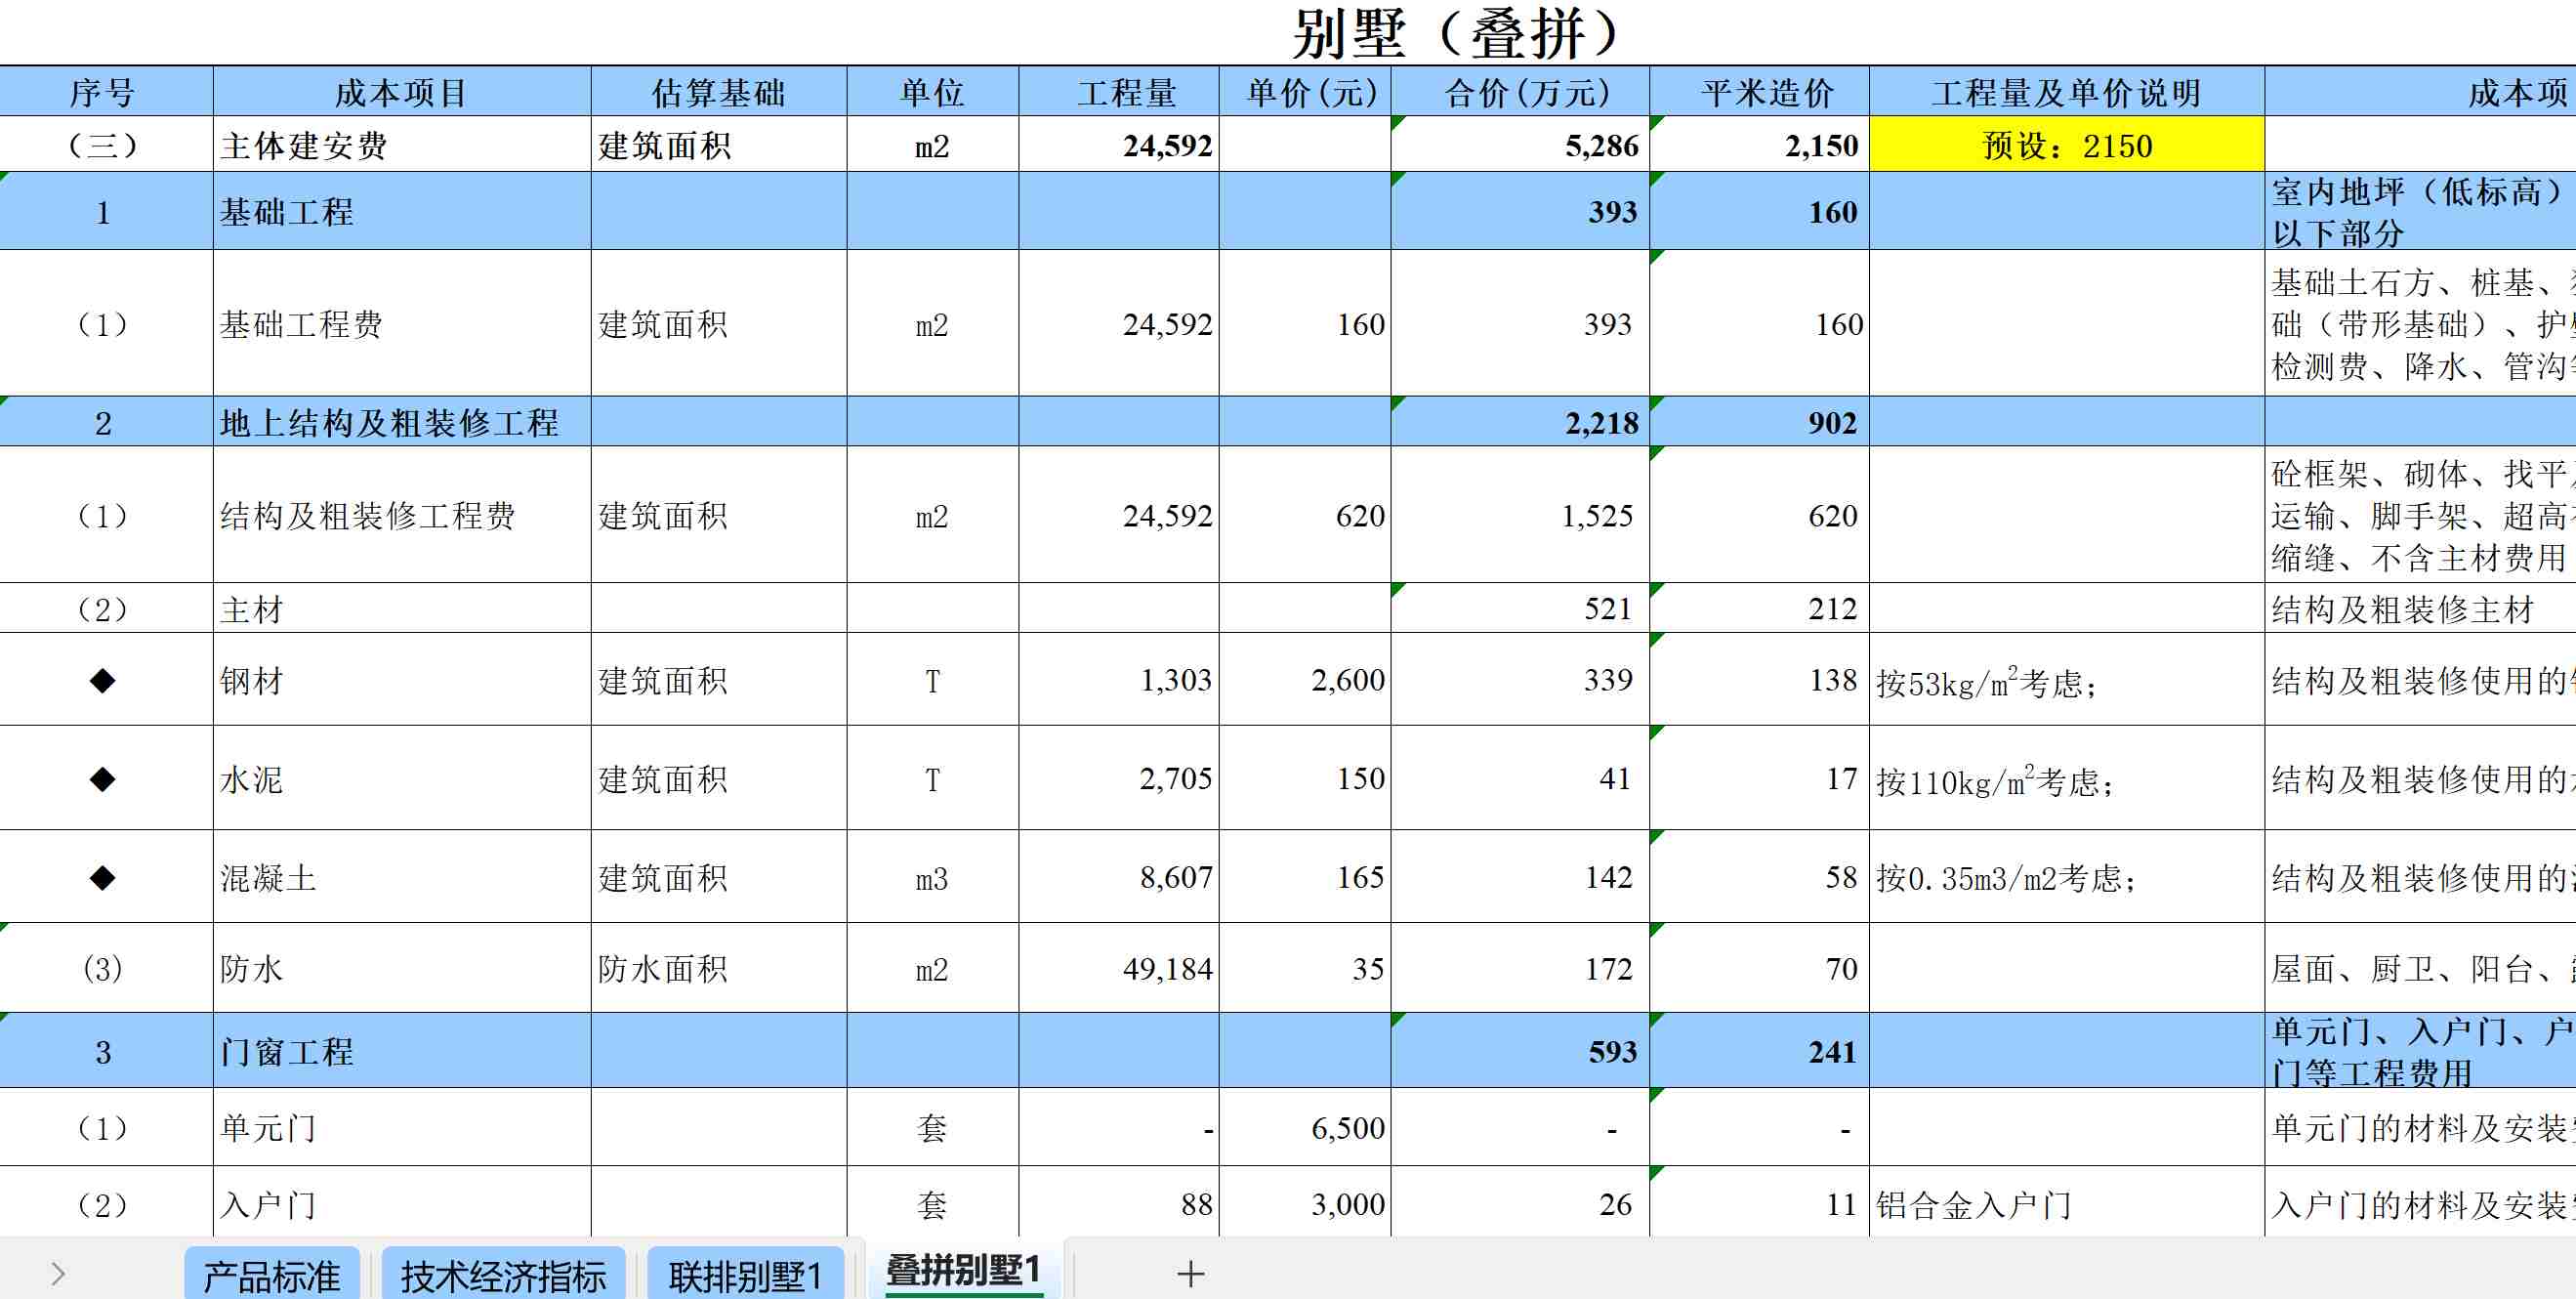Click the add new sheet plus icon
Viewport: 2576px width, 1299px height.
pos(1190,1274)
